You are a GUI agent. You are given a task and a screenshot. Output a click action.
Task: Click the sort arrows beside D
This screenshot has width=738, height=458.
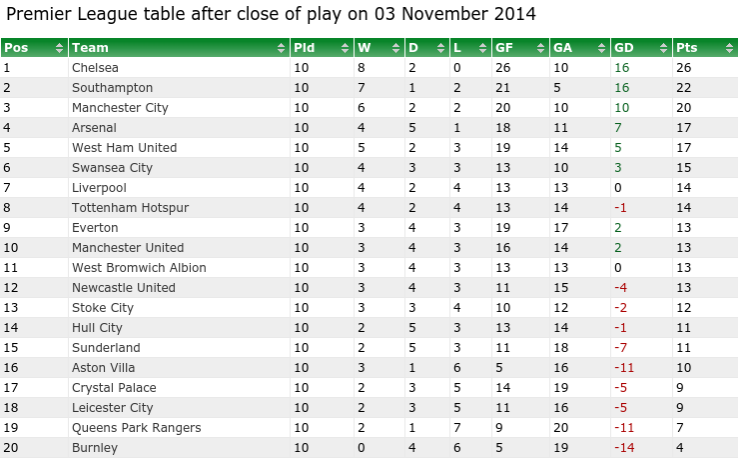click(441, 48)
